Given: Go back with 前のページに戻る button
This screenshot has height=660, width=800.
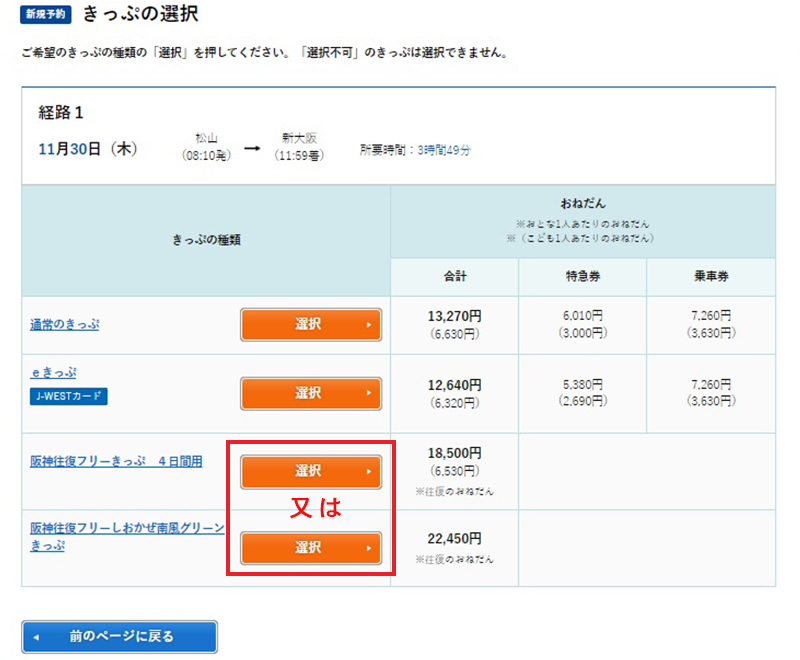Looking at the screenshot, I should coord(119,636).
